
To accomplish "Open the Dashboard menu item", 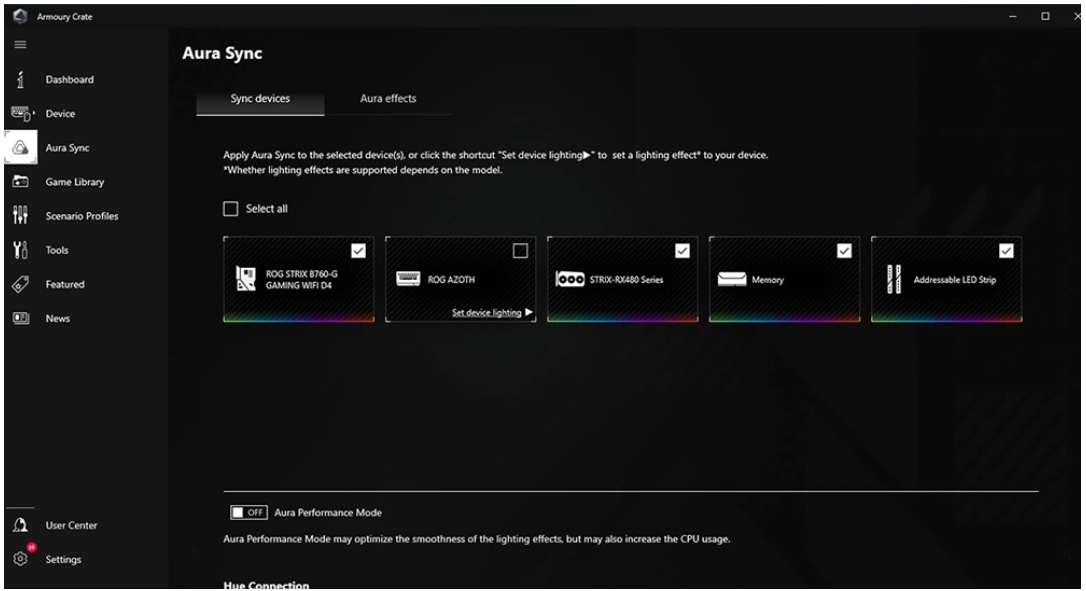I will (70, 80).
